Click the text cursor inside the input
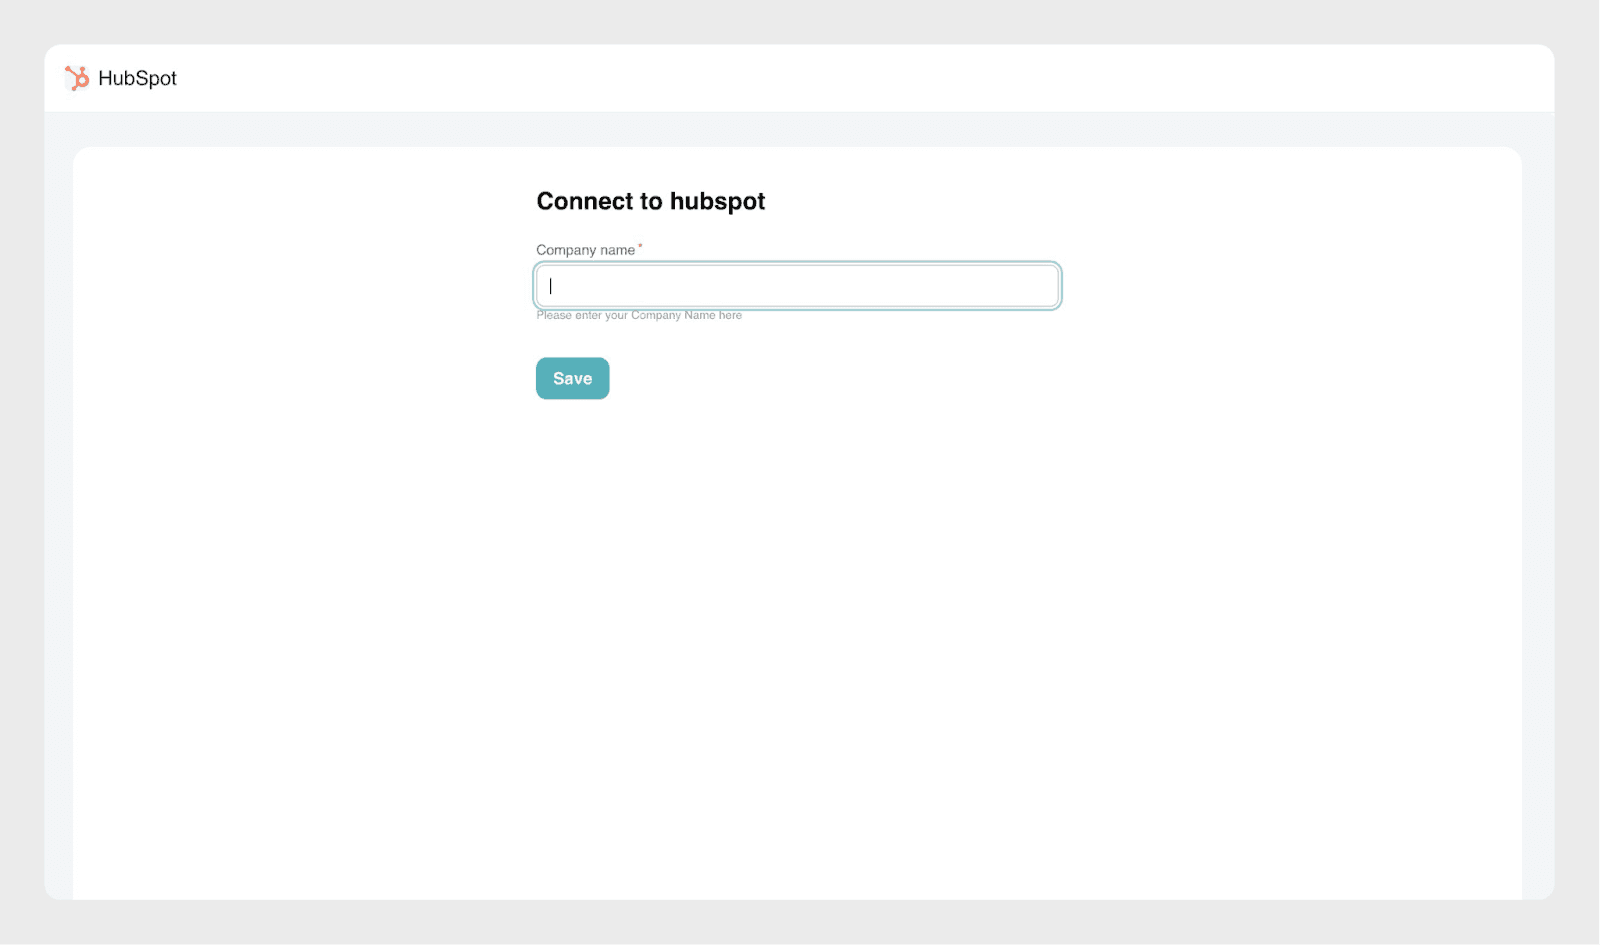Screen dimensions: 1600x945 tap(551, 286)
